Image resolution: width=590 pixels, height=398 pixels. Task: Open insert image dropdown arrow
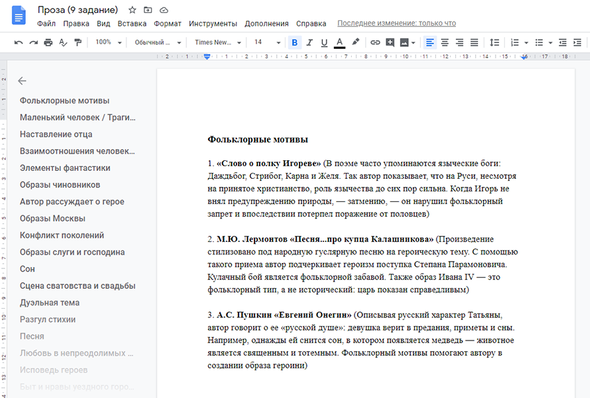[x=414, y=43]
